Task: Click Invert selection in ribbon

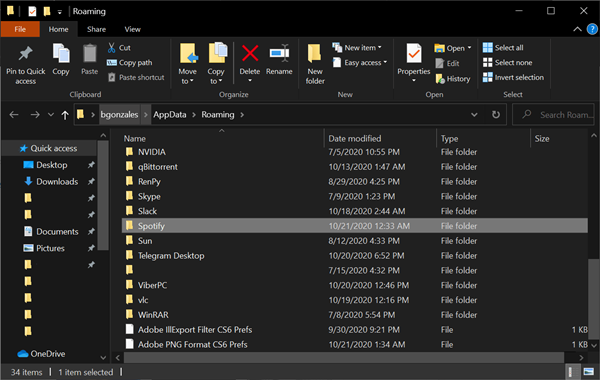Action: tap(513, 77)
